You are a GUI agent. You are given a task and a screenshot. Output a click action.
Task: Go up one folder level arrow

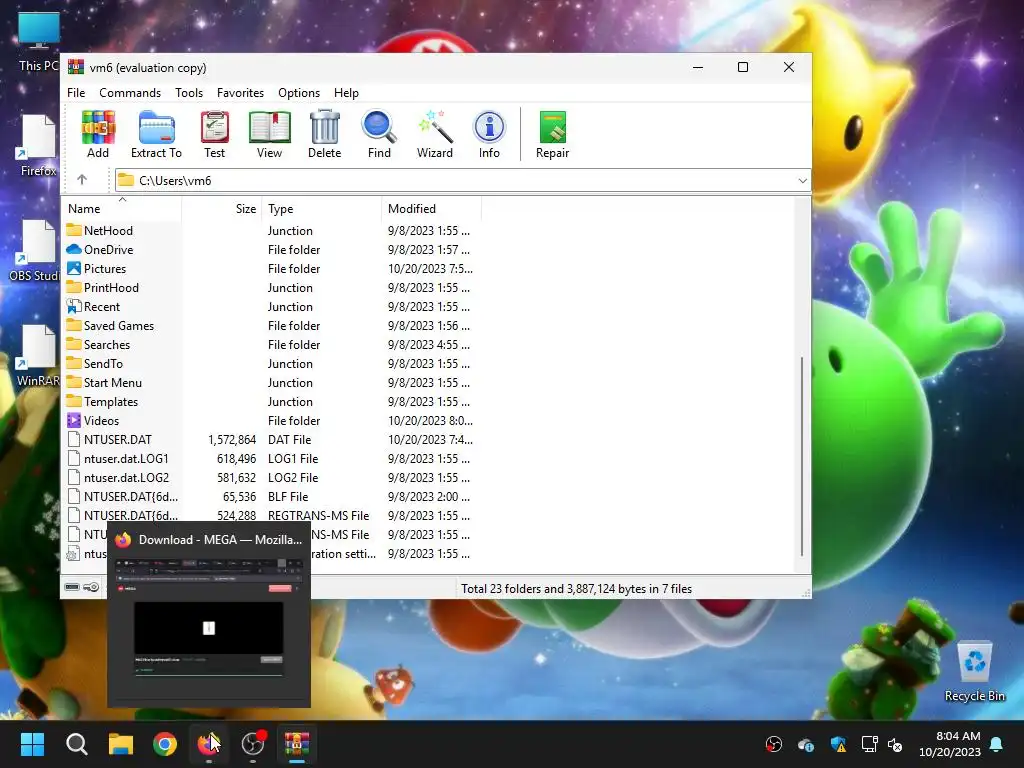[x=82, y=180]
